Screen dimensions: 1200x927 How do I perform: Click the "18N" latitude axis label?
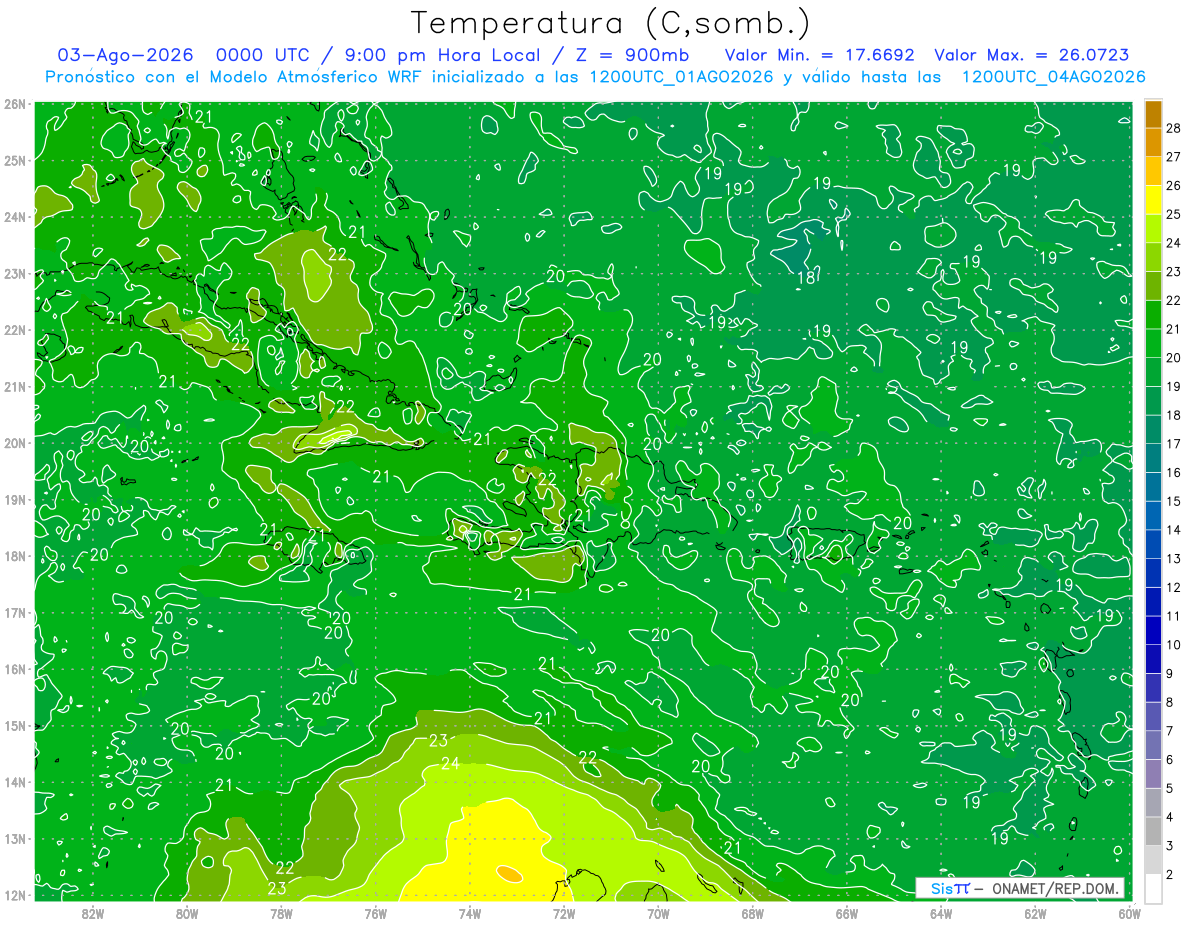pos(15,556)
